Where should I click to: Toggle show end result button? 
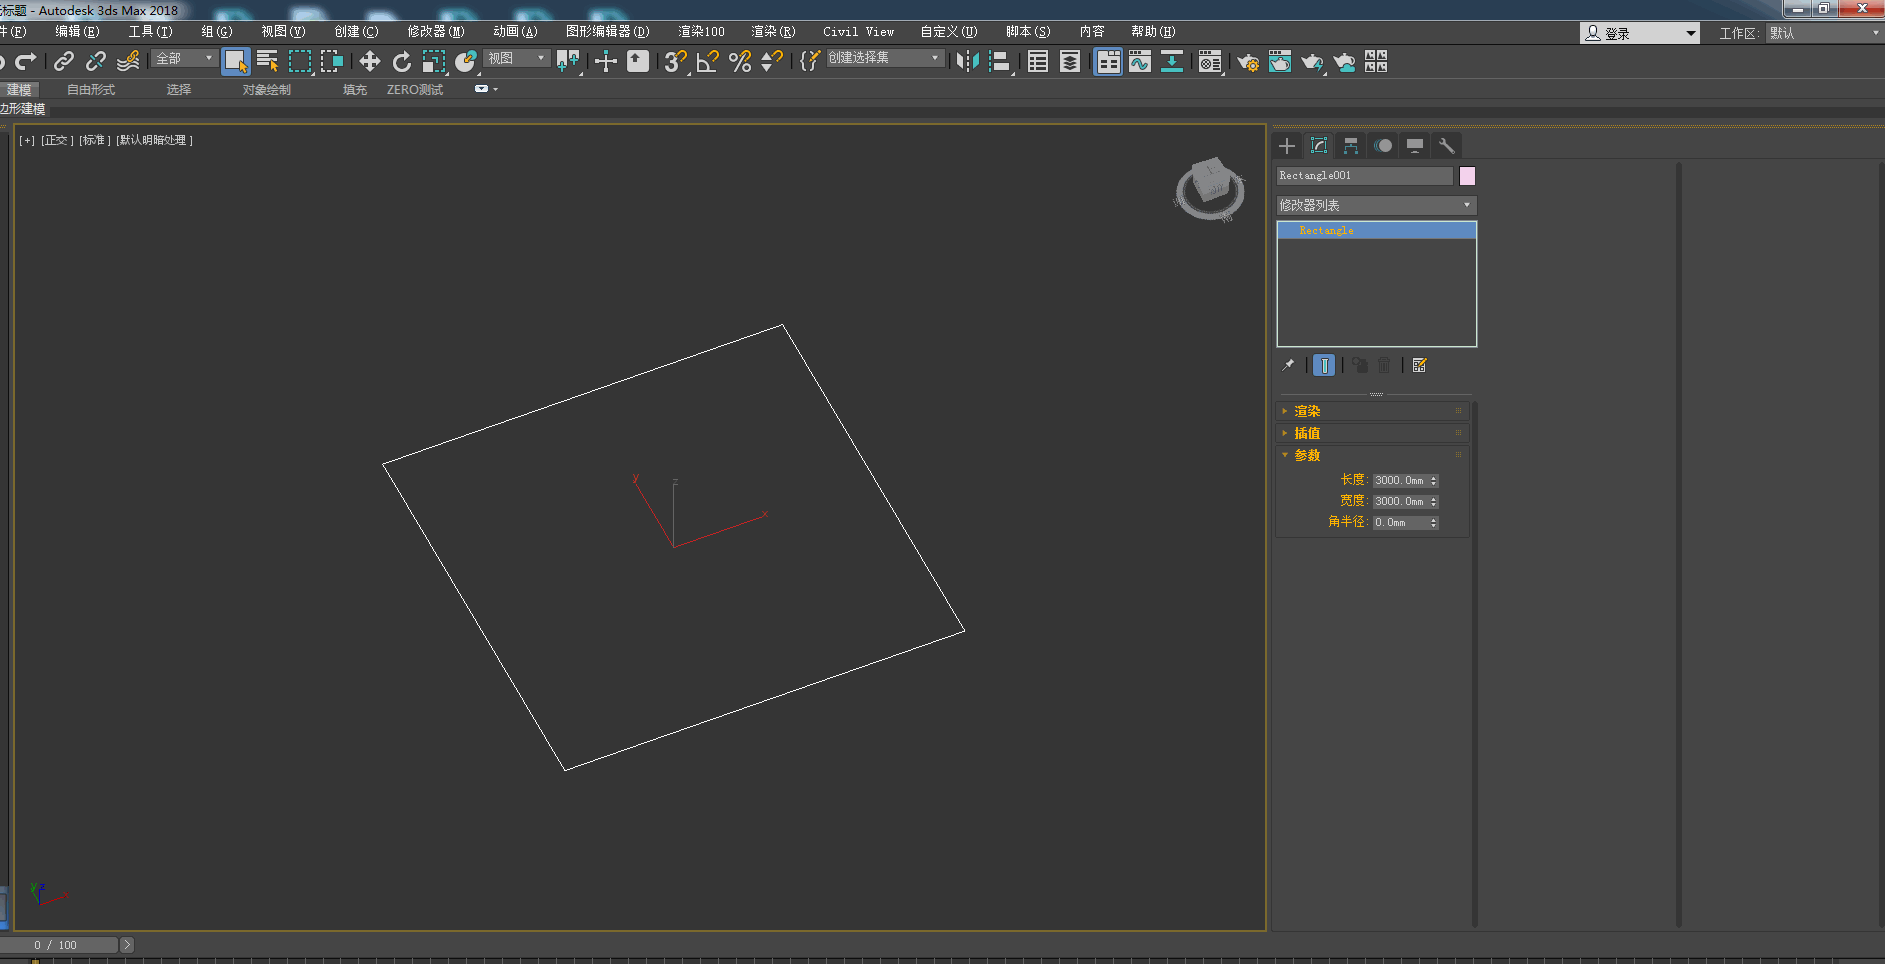(x=1324, y=365)
